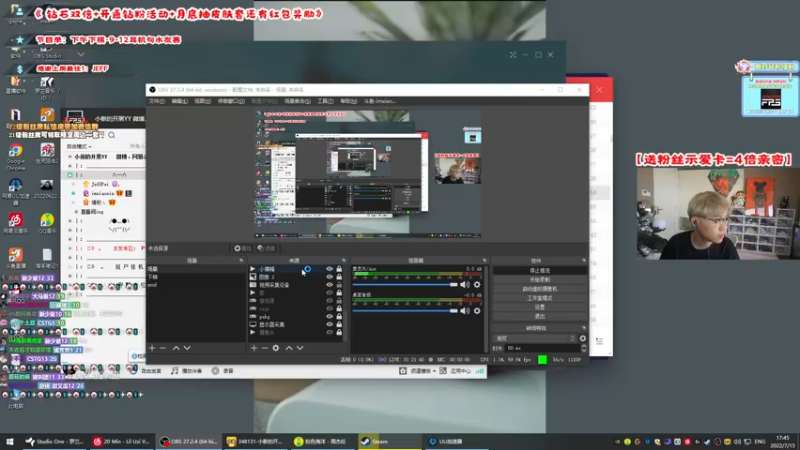Click the OBS preview canvas thumbnail
This screenshot has width=800, height=450.
pyautogui.click(x=367, y=174)
